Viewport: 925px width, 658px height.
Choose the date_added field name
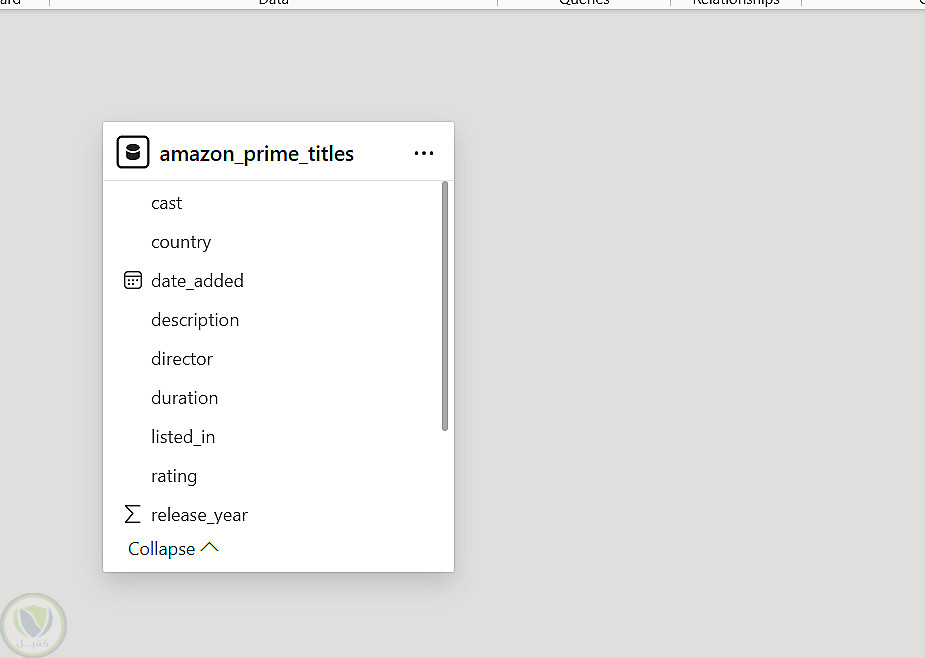pos(197,281)
